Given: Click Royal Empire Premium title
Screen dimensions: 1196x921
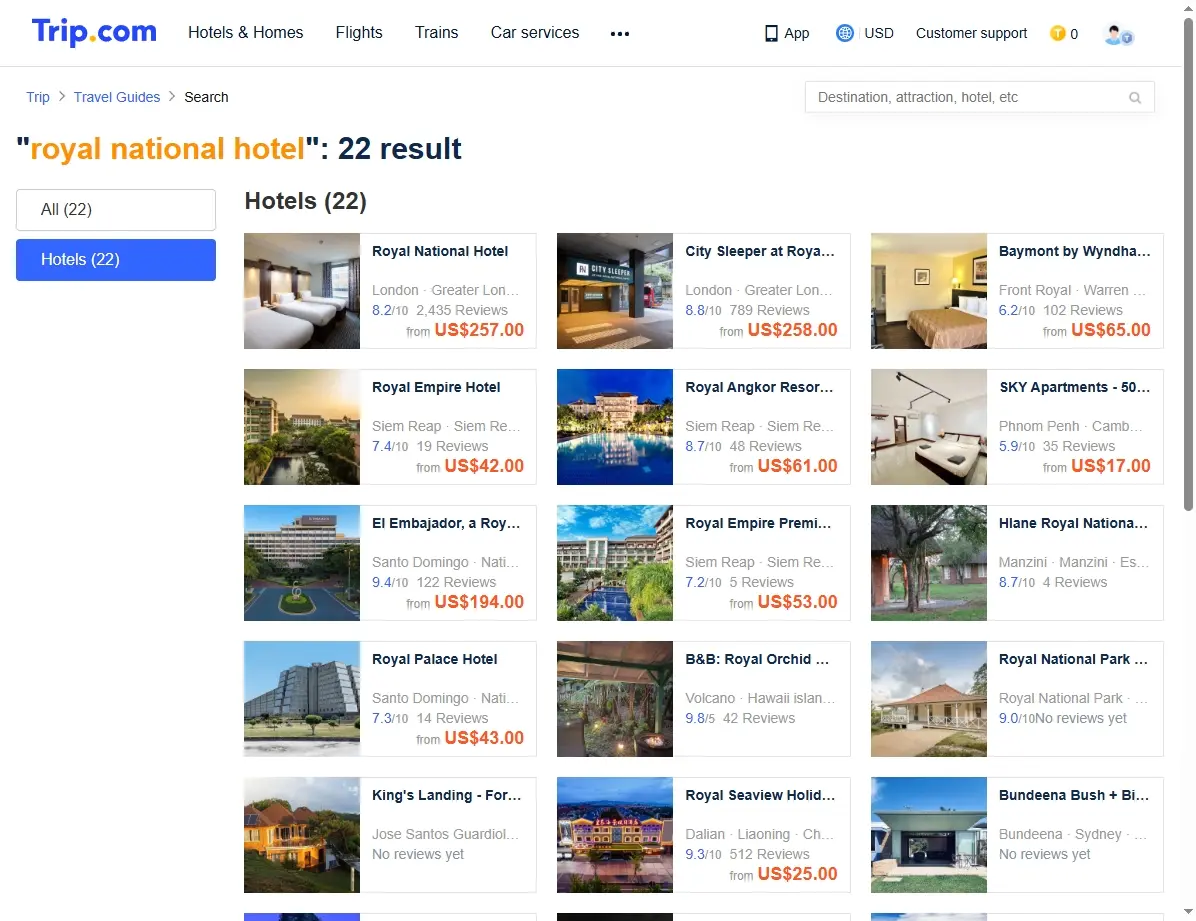Looking at the screenshot, I should [758, 523].
